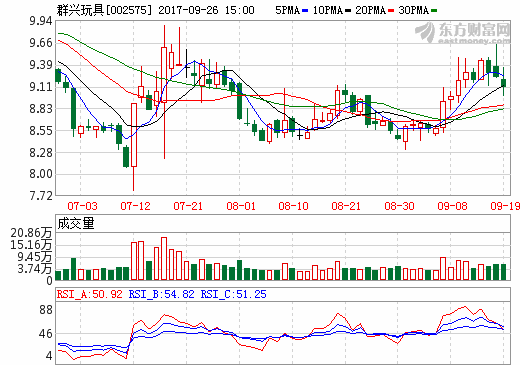This screenshot has width=520, height=365.
Task: Click the 8.83 price axis label
Action: point(41,109)
